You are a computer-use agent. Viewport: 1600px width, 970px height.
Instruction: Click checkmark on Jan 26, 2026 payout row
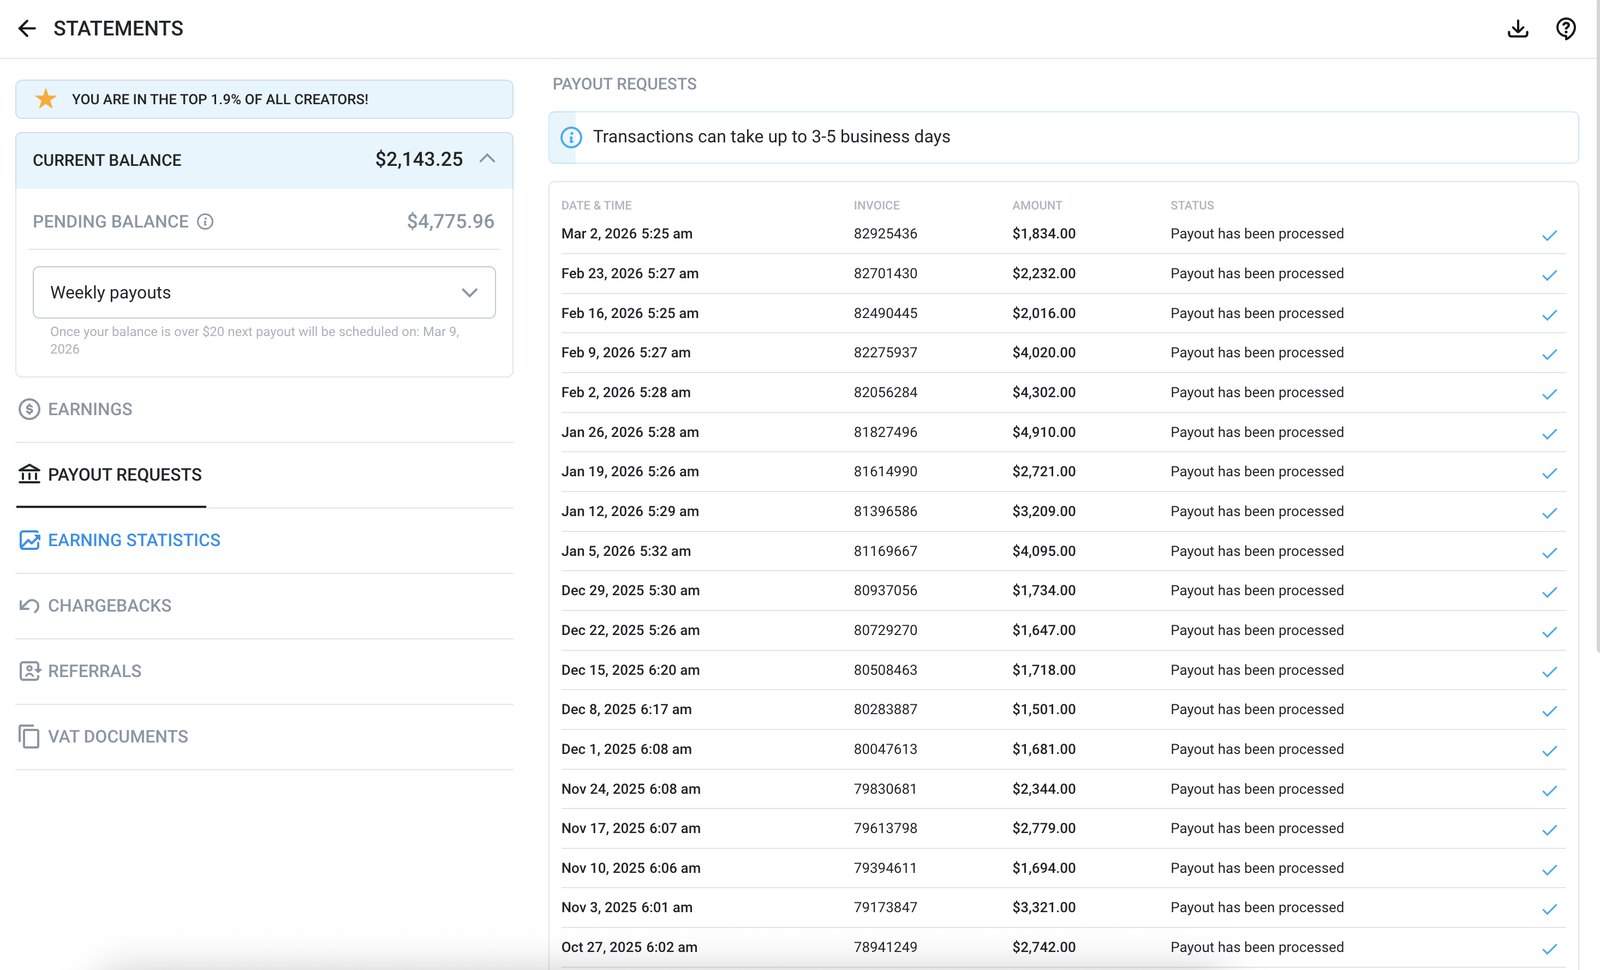(1549, 434)
